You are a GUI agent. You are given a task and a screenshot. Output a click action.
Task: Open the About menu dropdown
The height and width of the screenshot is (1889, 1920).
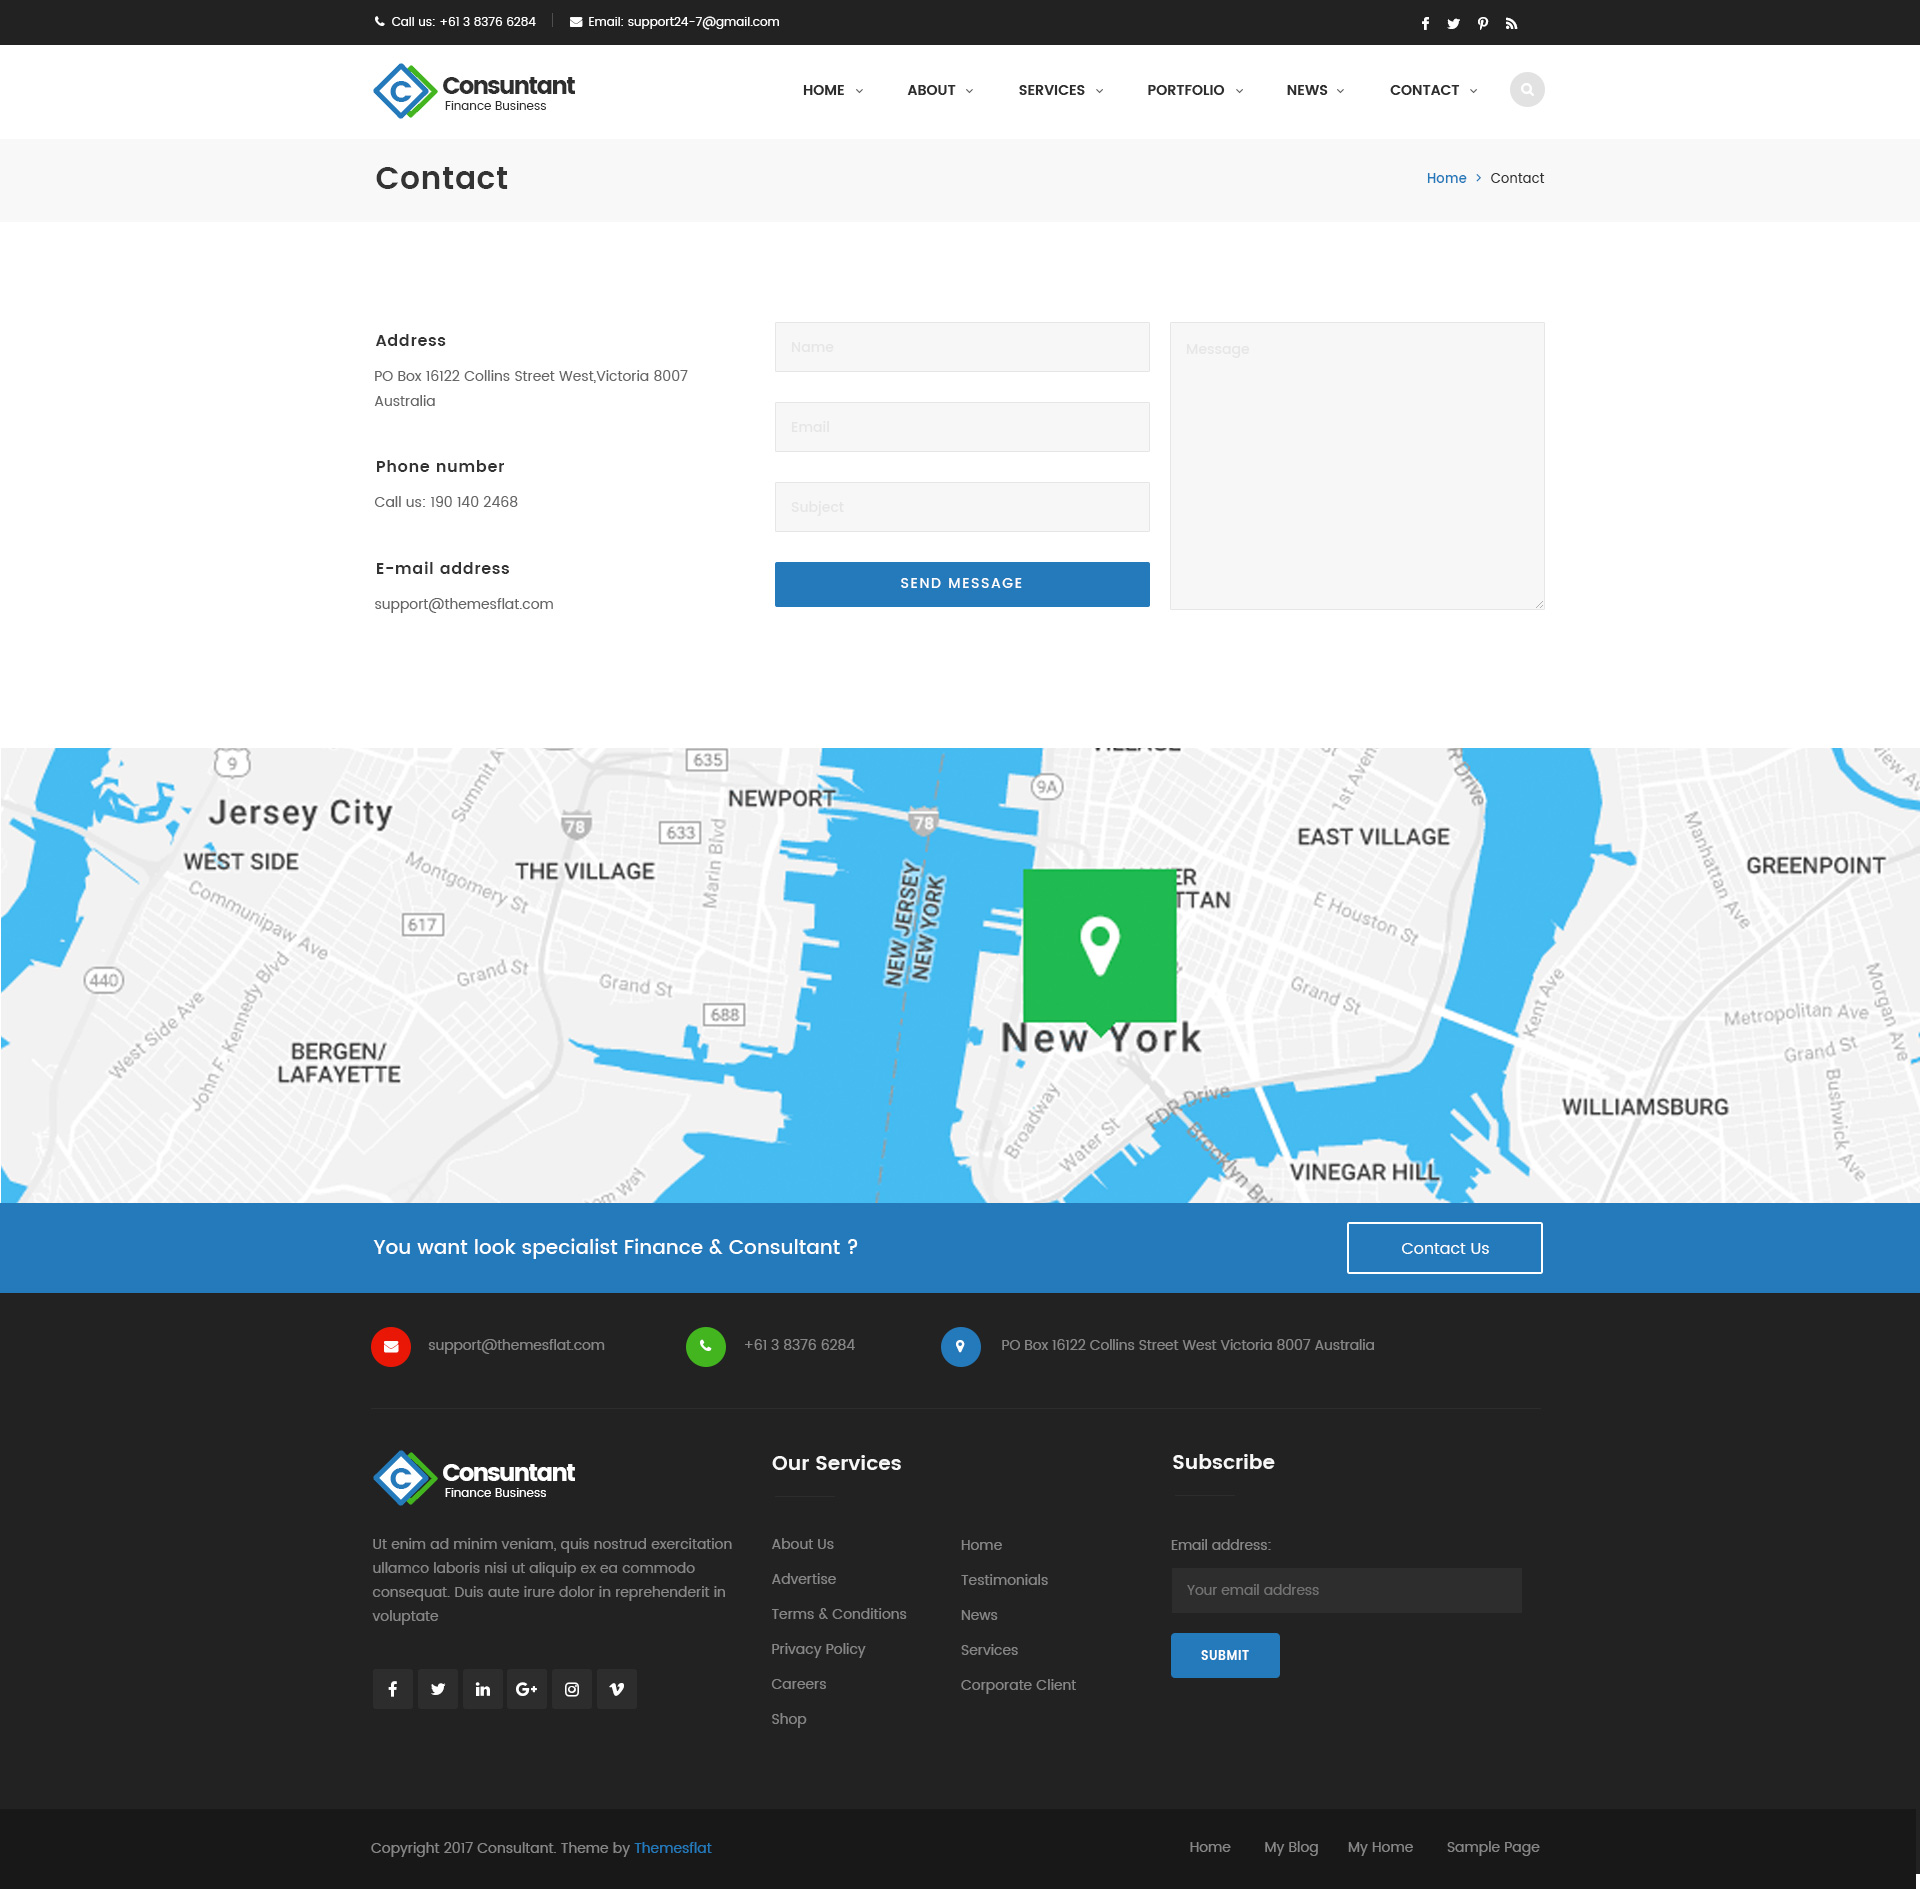[x=939, y=90]
